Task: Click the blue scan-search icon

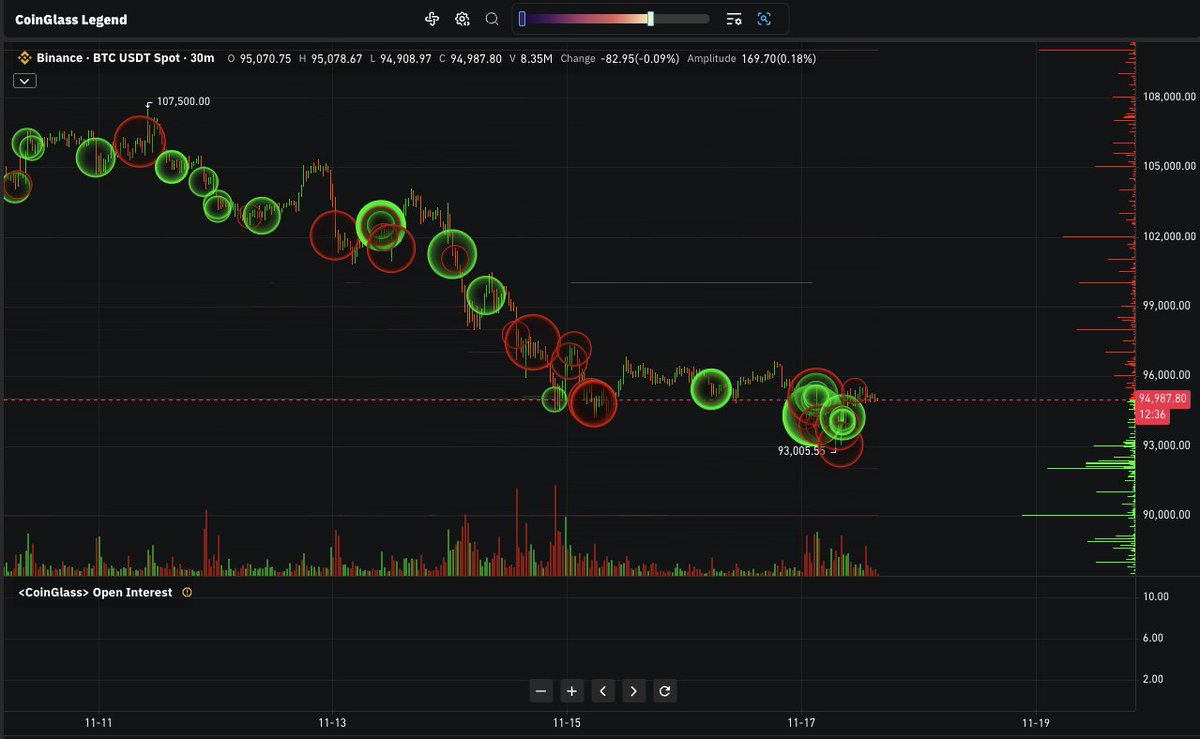Action: click(764, 19)
